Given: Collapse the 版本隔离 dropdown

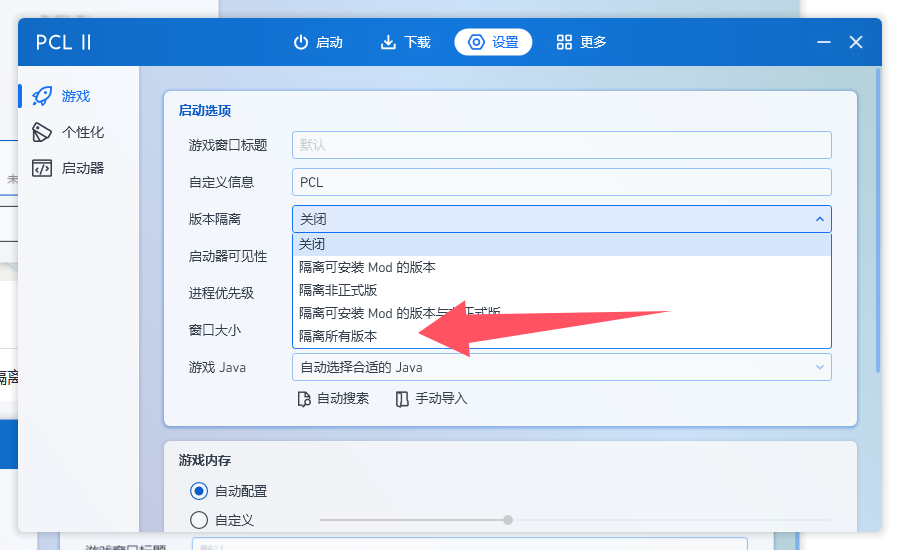Looking at the screenshot, I should click(819, 219).
